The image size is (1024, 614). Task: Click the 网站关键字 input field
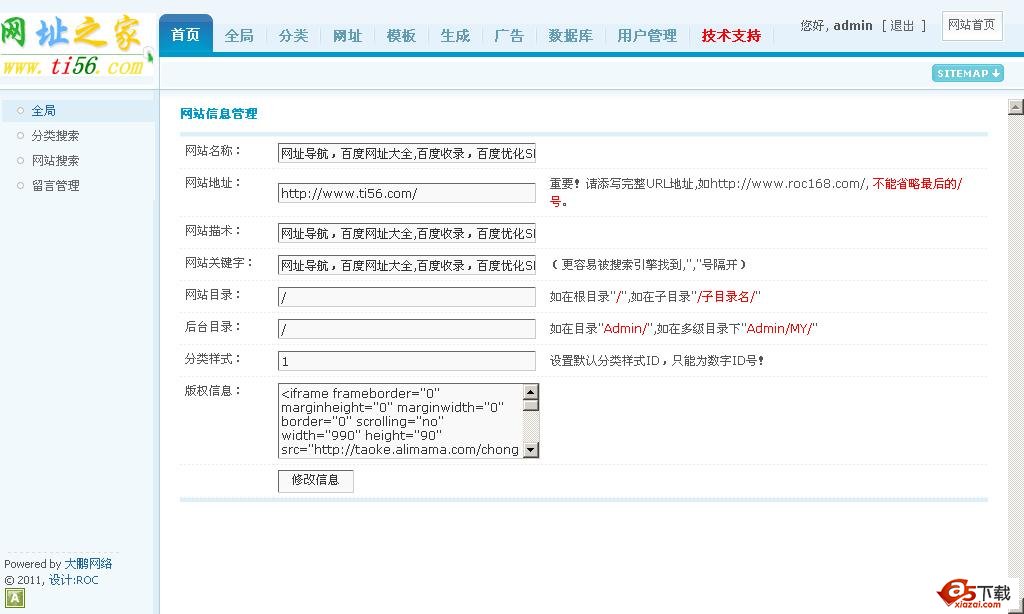coord(407,265)
